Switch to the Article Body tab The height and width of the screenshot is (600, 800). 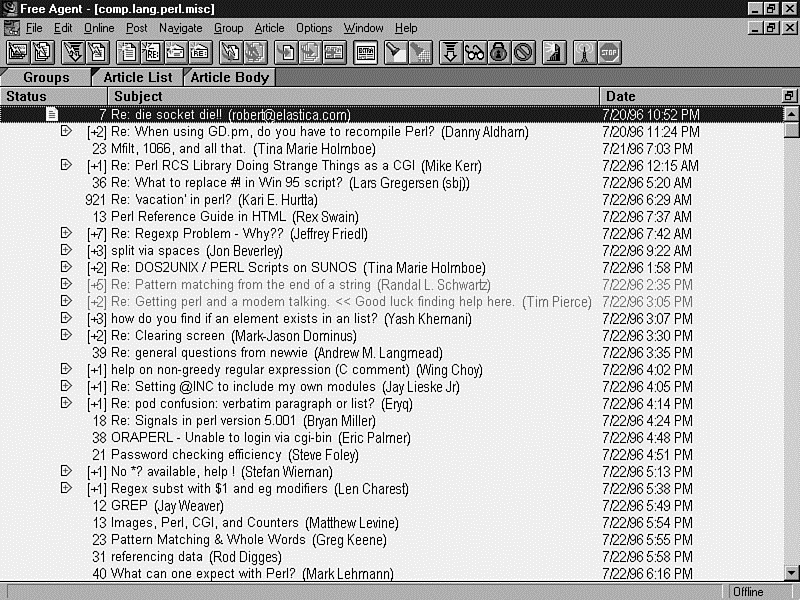click(230, 77)
